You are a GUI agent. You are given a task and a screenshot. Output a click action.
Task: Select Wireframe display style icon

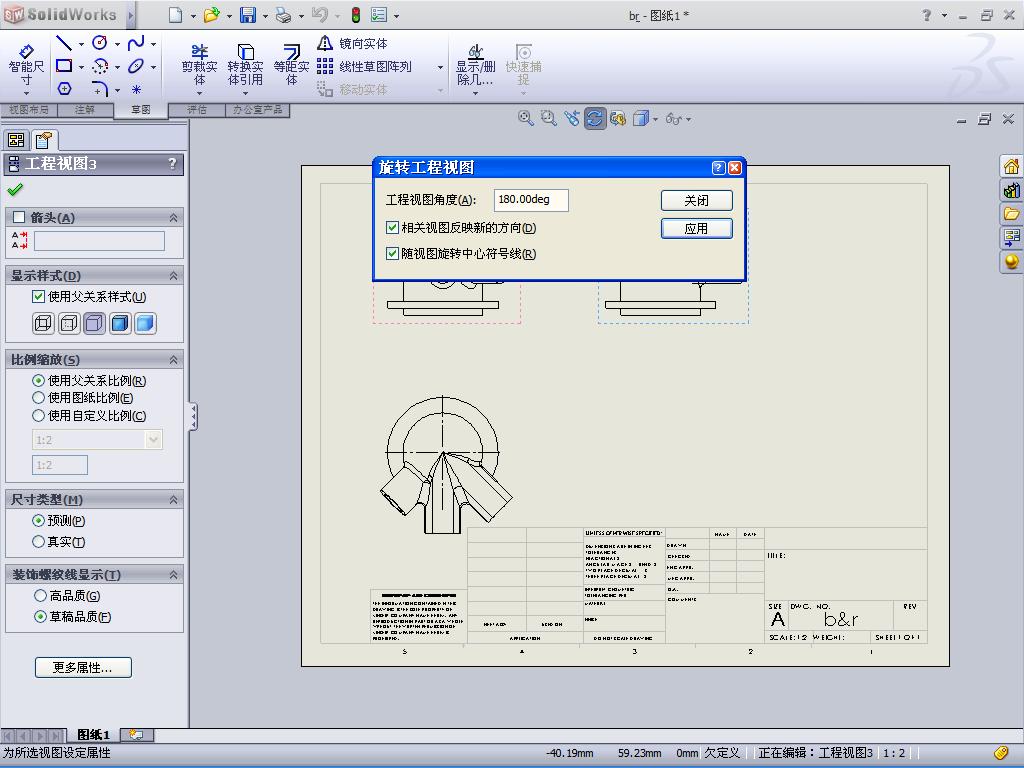43,323
